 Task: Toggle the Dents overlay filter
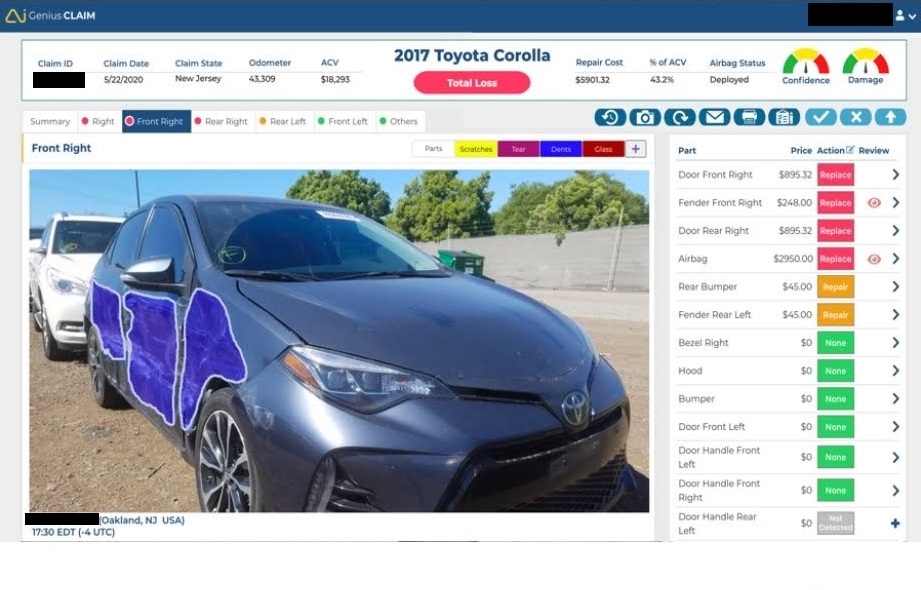coord(561,149)
